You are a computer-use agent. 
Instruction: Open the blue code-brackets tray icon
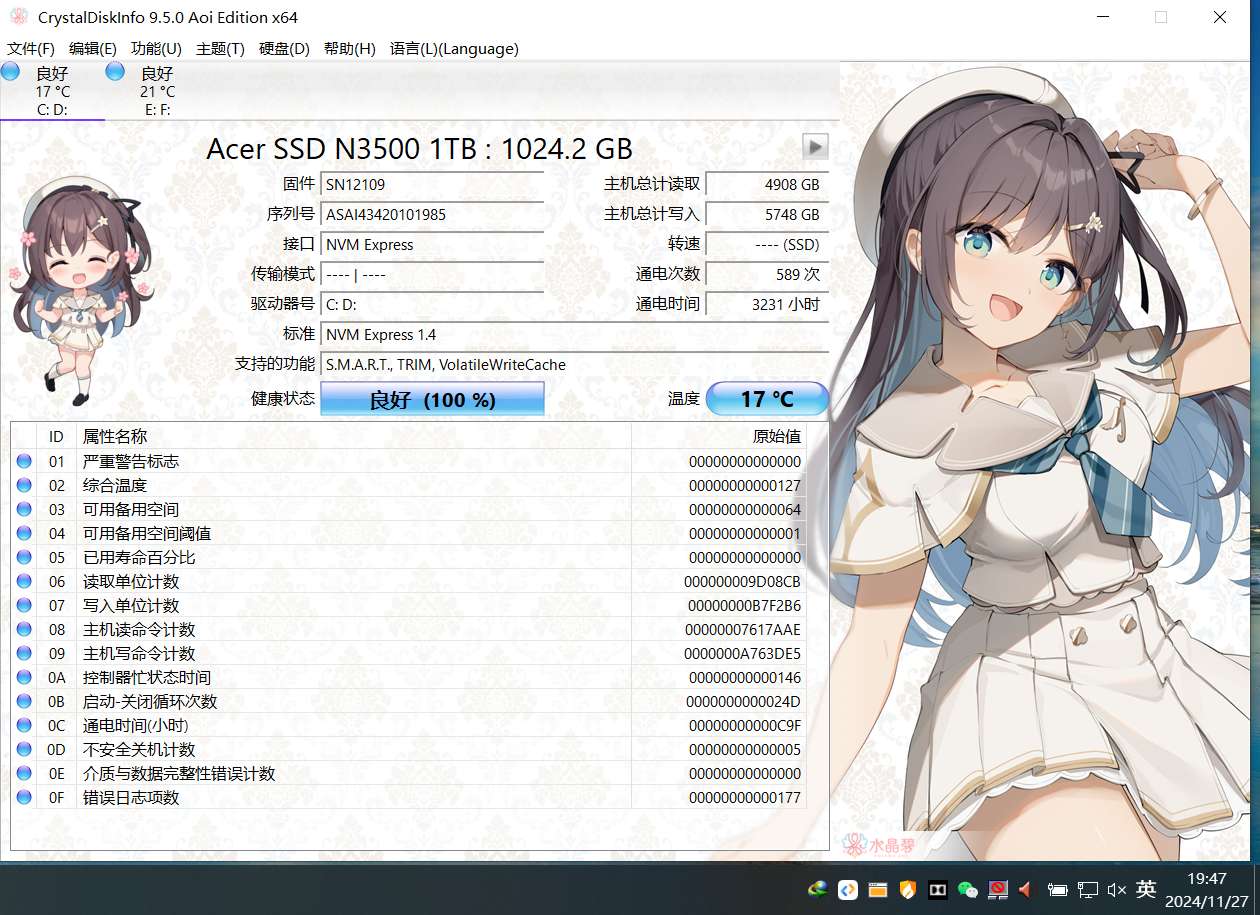point(847,888)
